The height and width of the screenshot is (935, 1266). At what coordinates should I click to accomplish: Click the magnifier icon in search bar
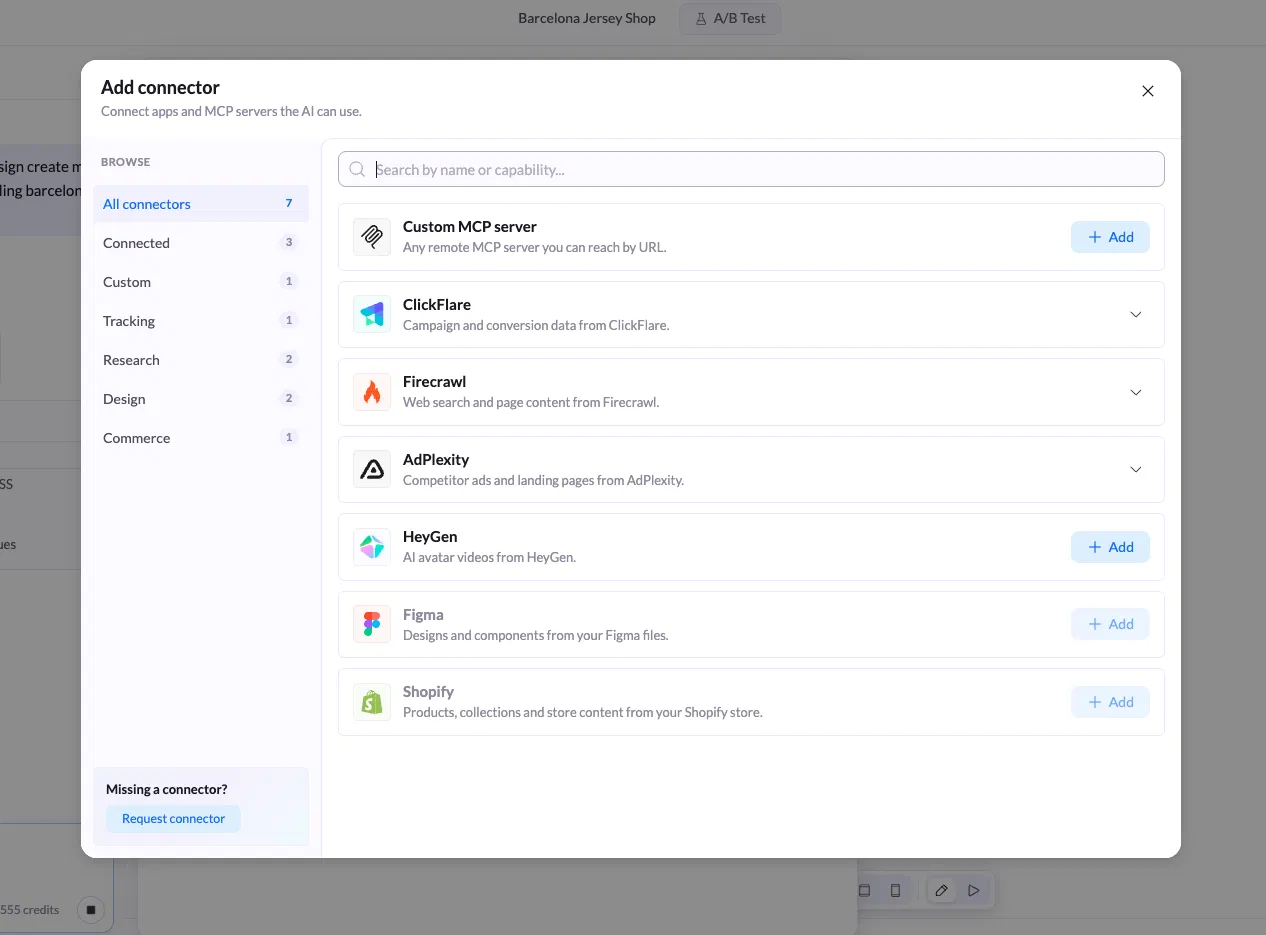(358, 170)
